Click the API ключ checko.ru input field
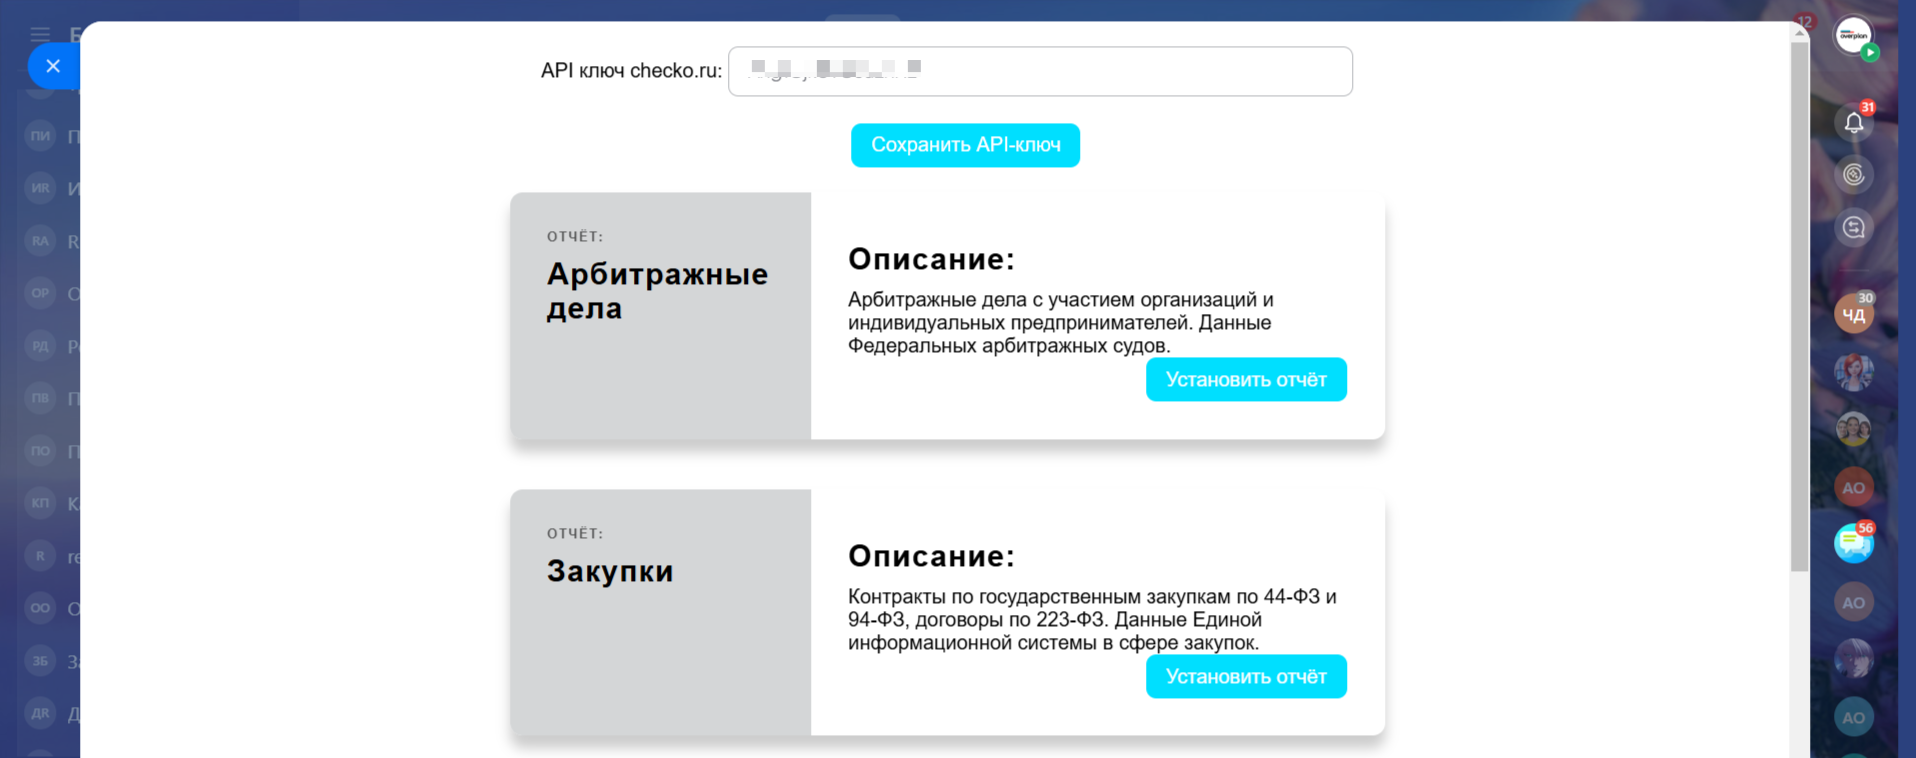 tap(1040, 71)
